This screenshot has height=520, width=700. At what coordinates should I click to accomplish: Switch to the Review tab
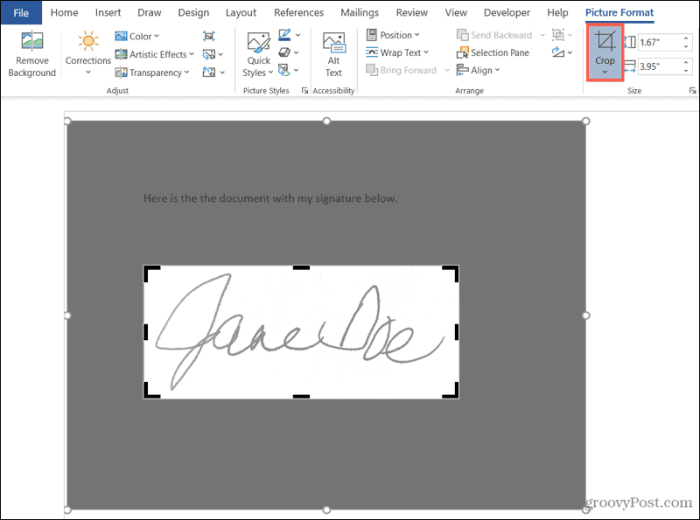[412, 12]
